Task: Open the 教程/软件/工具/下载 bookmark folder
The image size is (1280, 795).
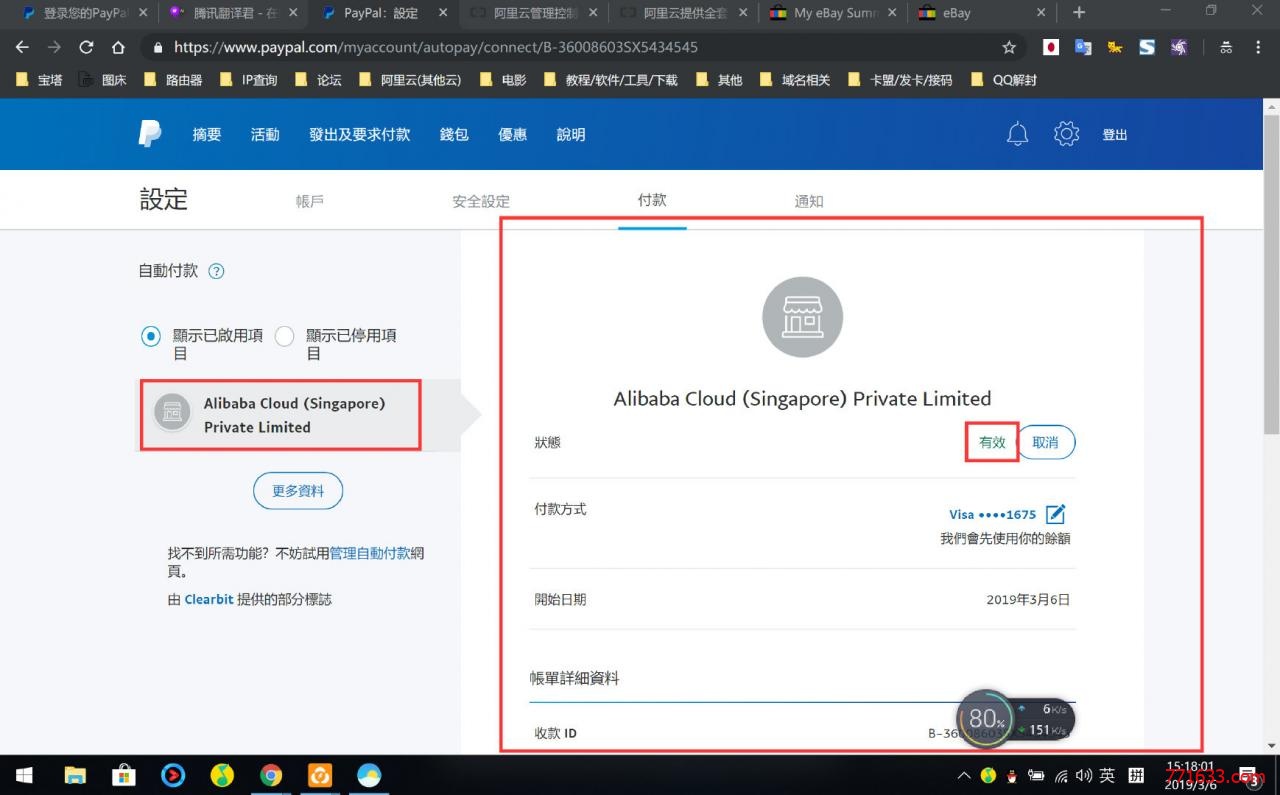Action: (x=611, y=80)
